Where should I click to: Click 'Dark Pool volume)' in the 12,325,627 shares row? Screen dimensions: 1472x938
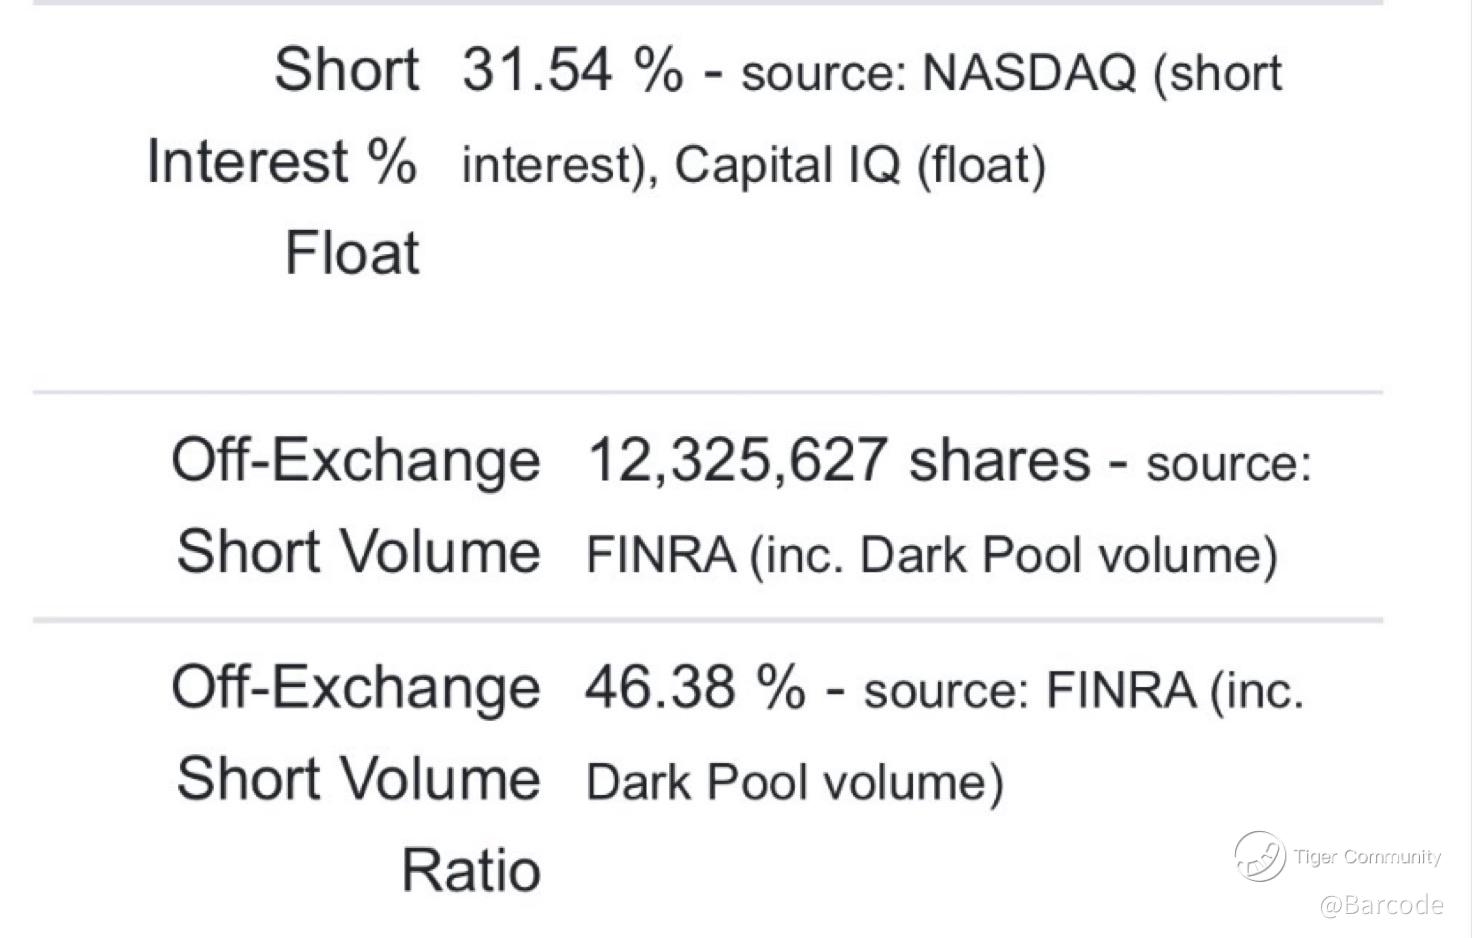1068,555
